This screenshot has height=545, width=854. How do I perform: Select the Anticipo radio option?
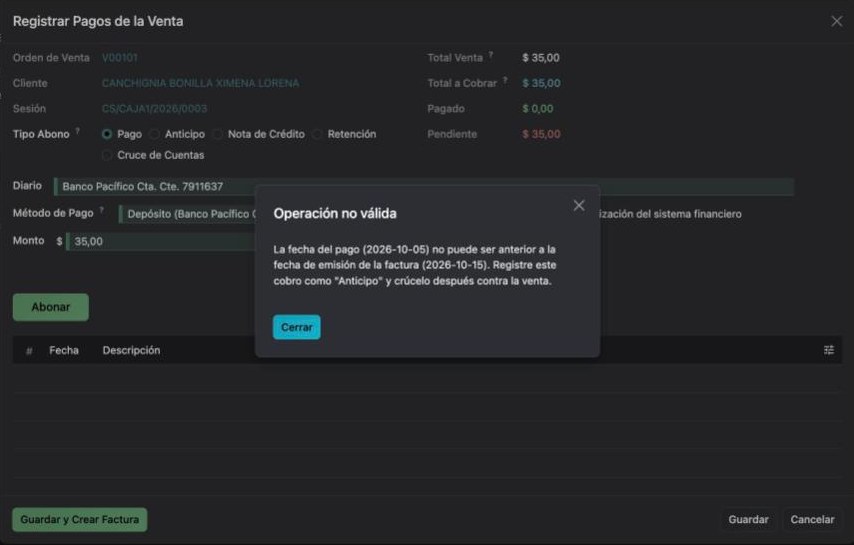click(x=155, y=134)
